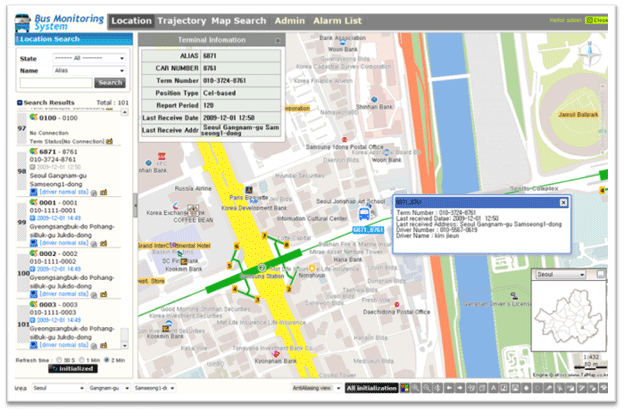Minimize the Seoul overview minimap
624x412 pixels.
[x=600, y=273]
